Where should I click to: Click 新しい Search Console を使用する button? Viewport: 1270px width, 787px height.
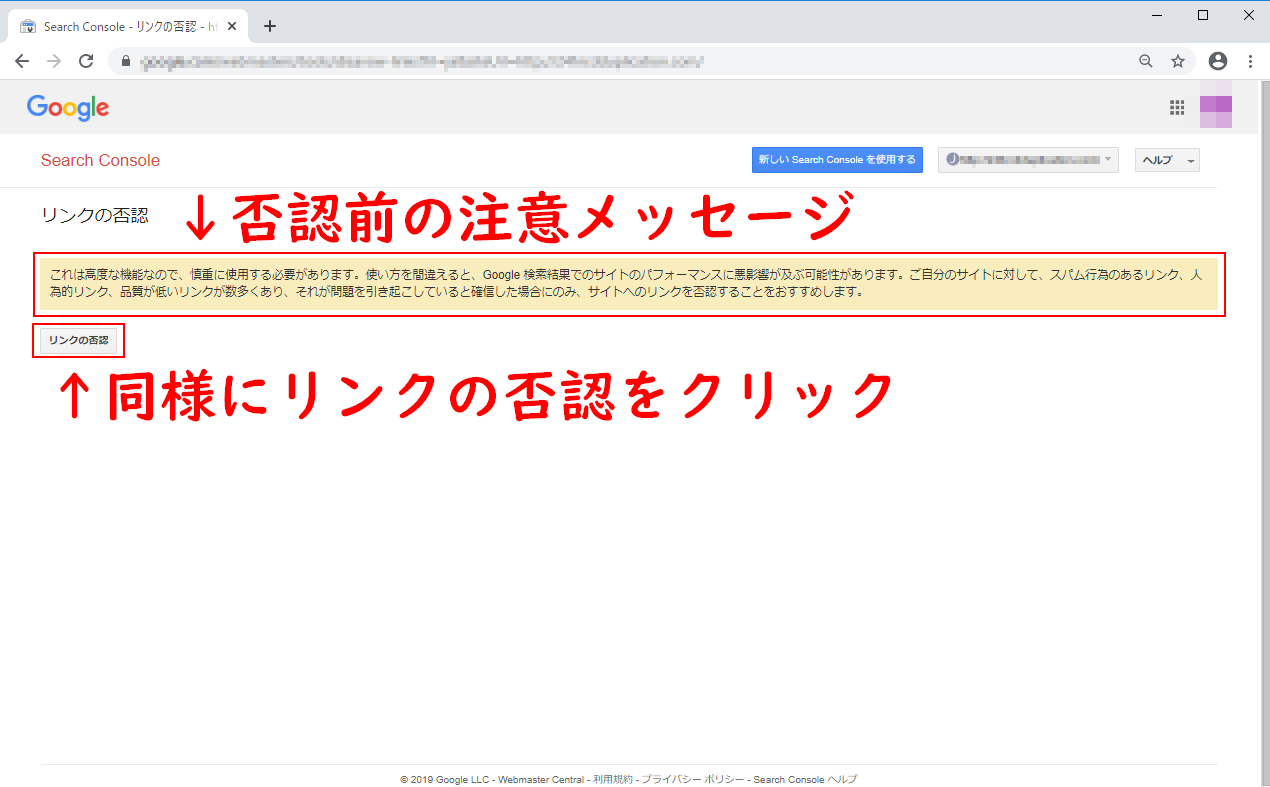coord(837,160)
